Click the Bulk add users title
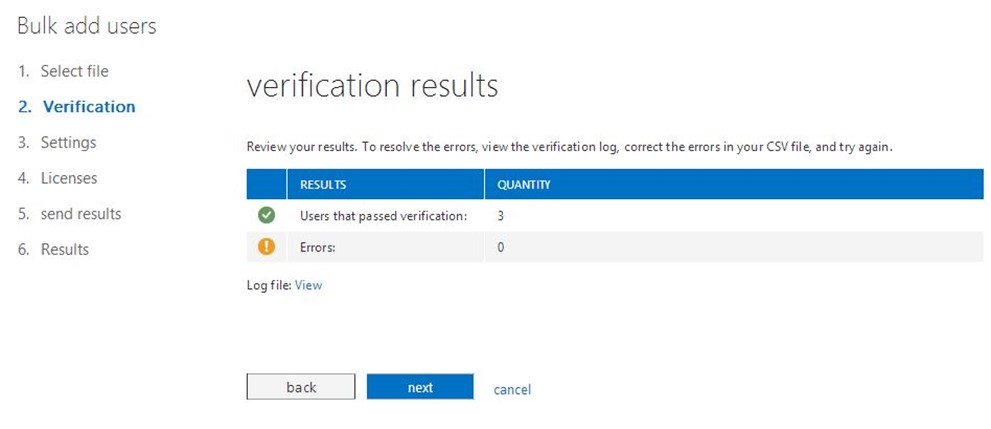Viewport: 991px width, 429px height. coord(87,27)
